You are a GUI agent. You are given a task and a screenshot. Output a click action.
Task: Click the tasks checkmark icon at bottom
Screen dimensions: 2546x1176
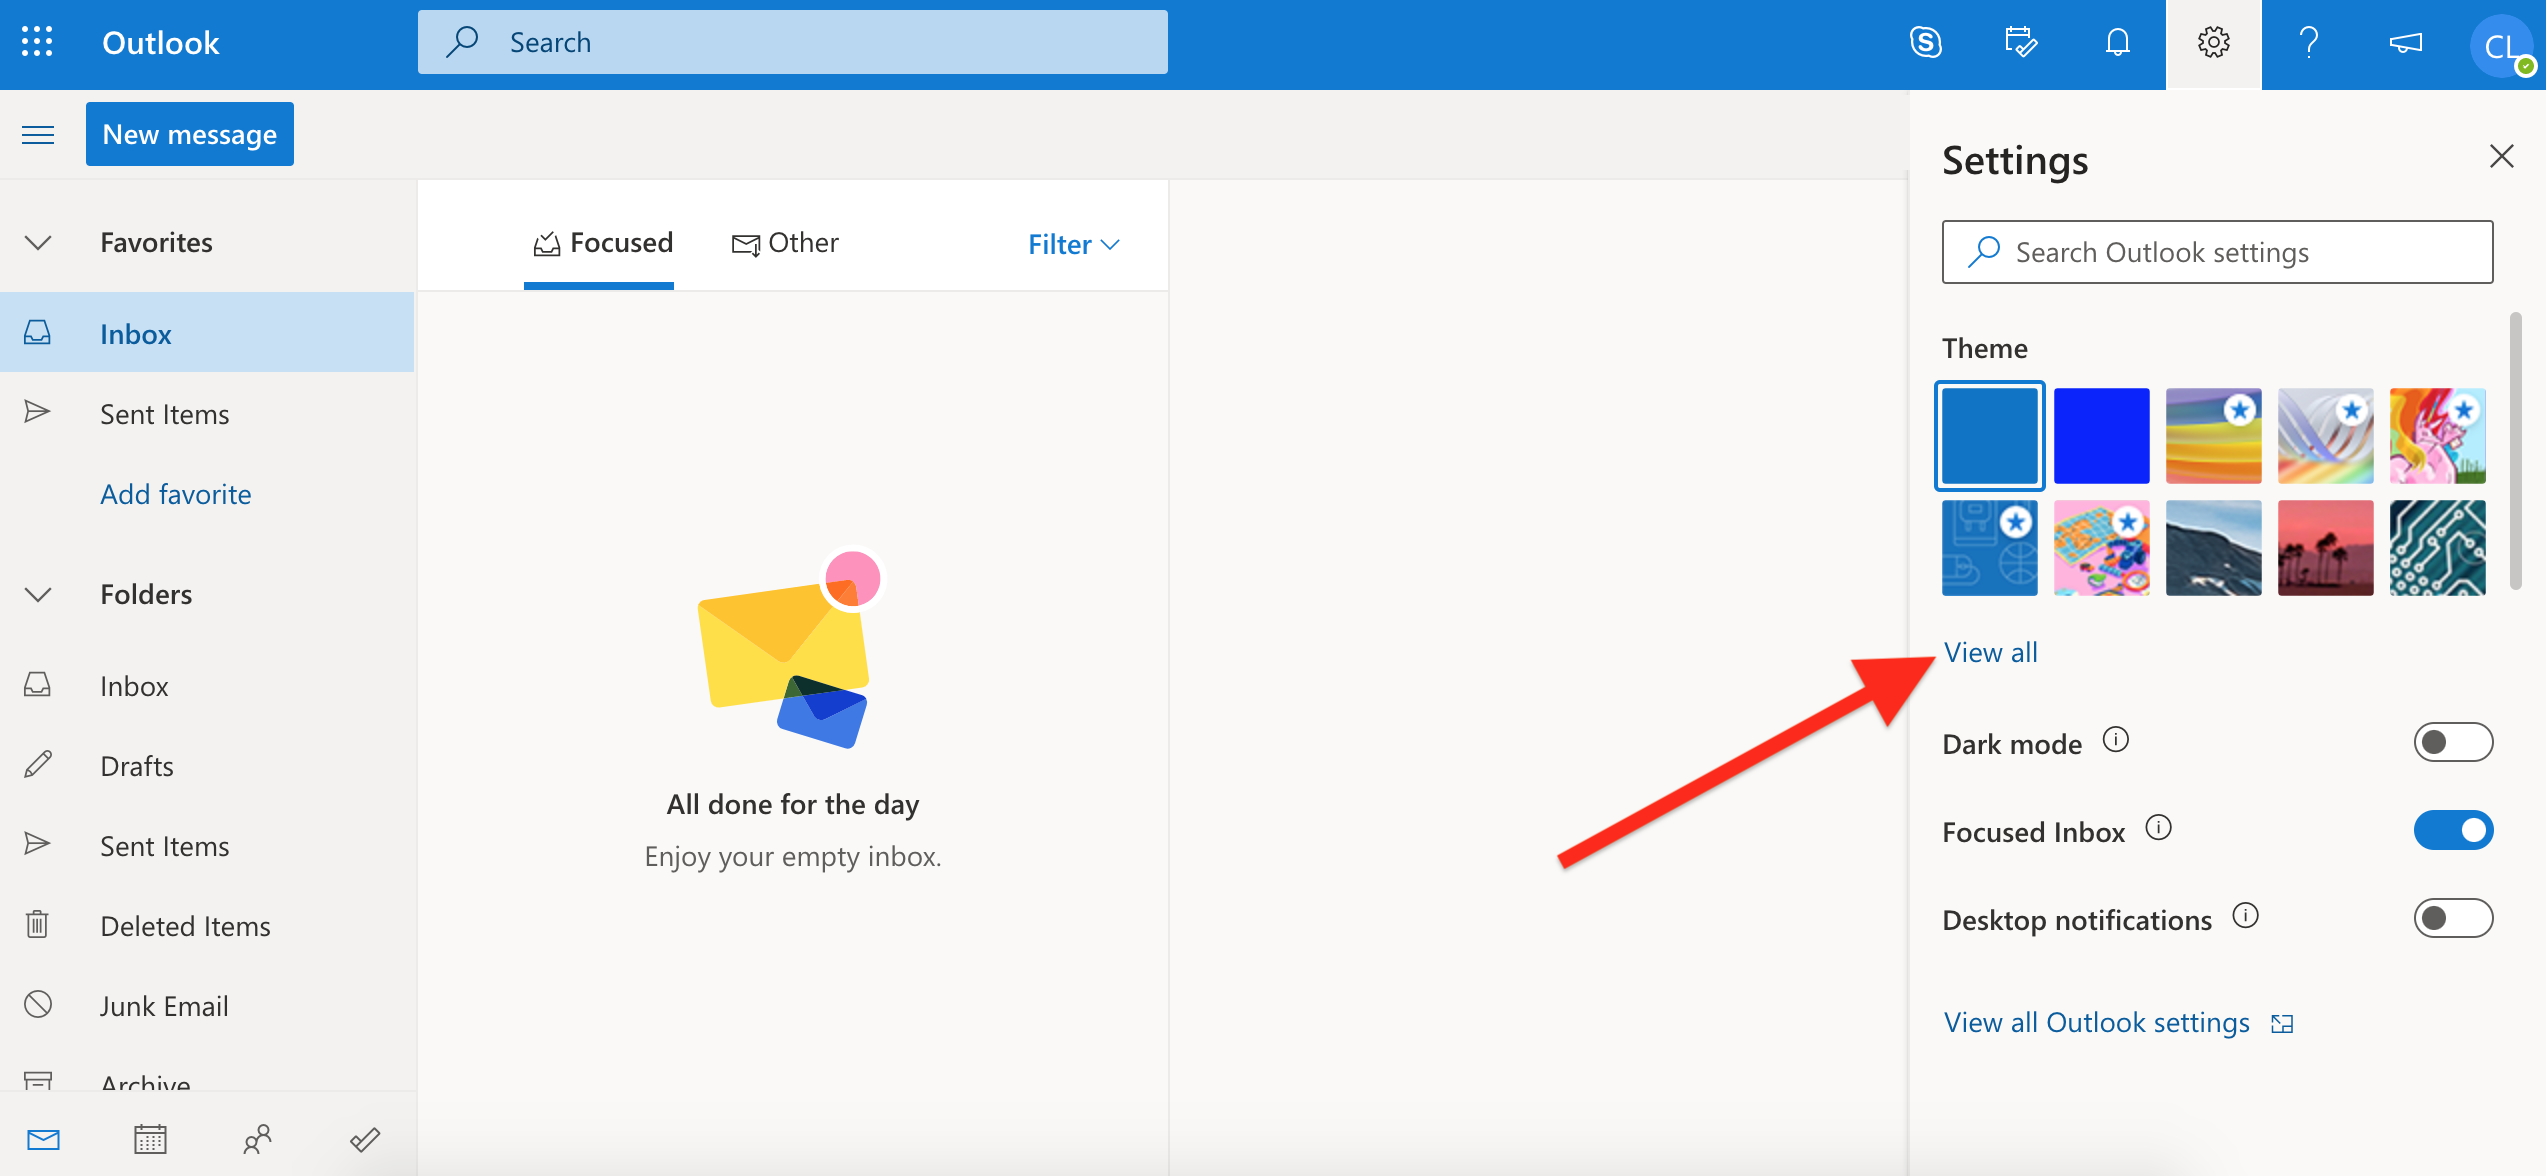pyautogui.click(x=365, y=1137)
